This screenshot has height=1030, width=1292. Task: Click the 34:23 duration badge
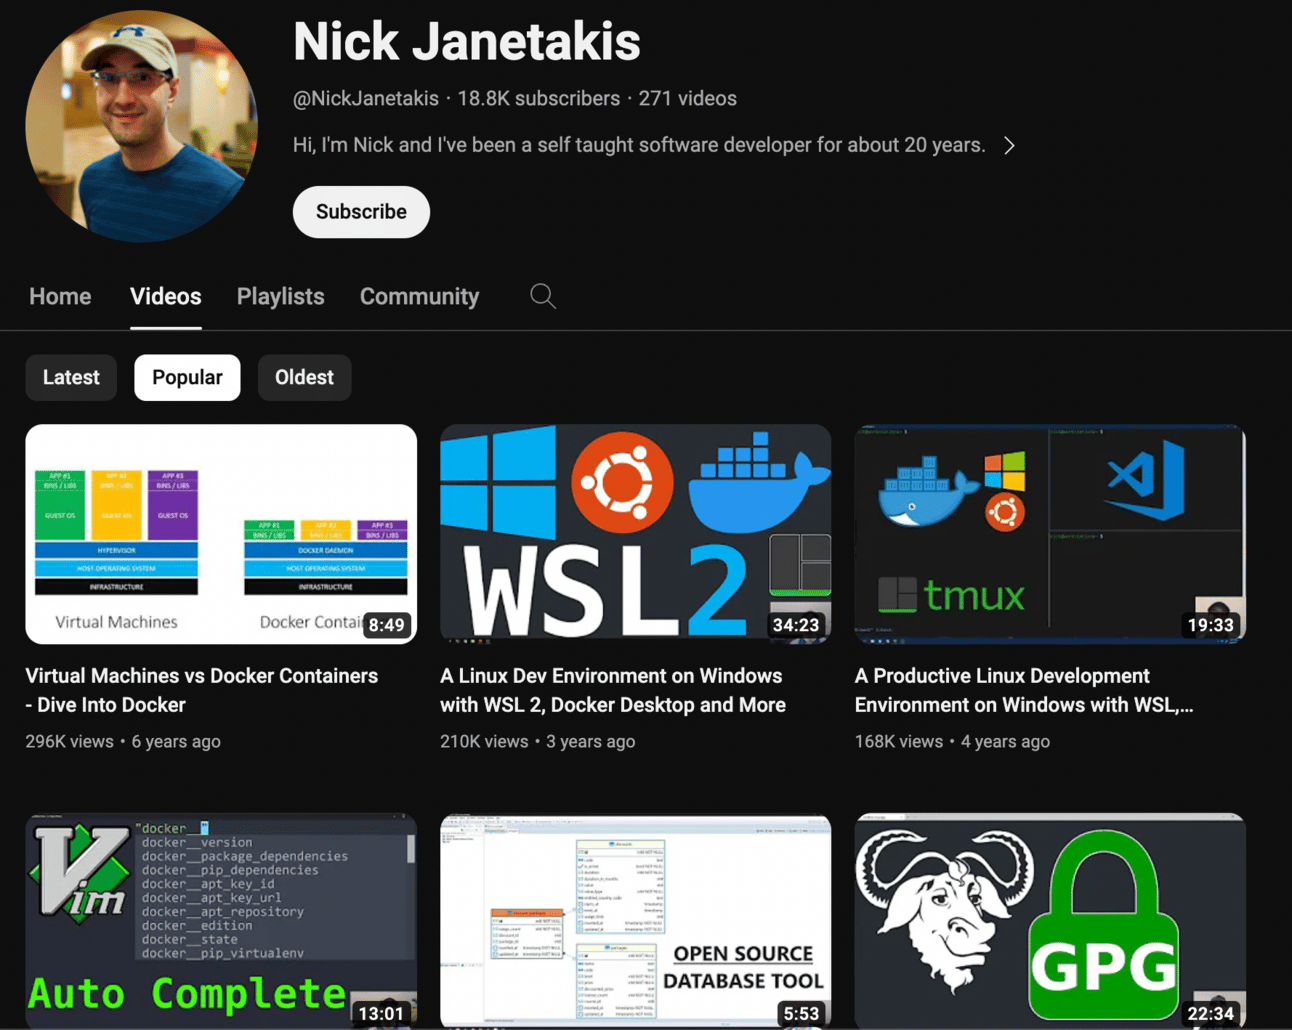coord(796,625)
